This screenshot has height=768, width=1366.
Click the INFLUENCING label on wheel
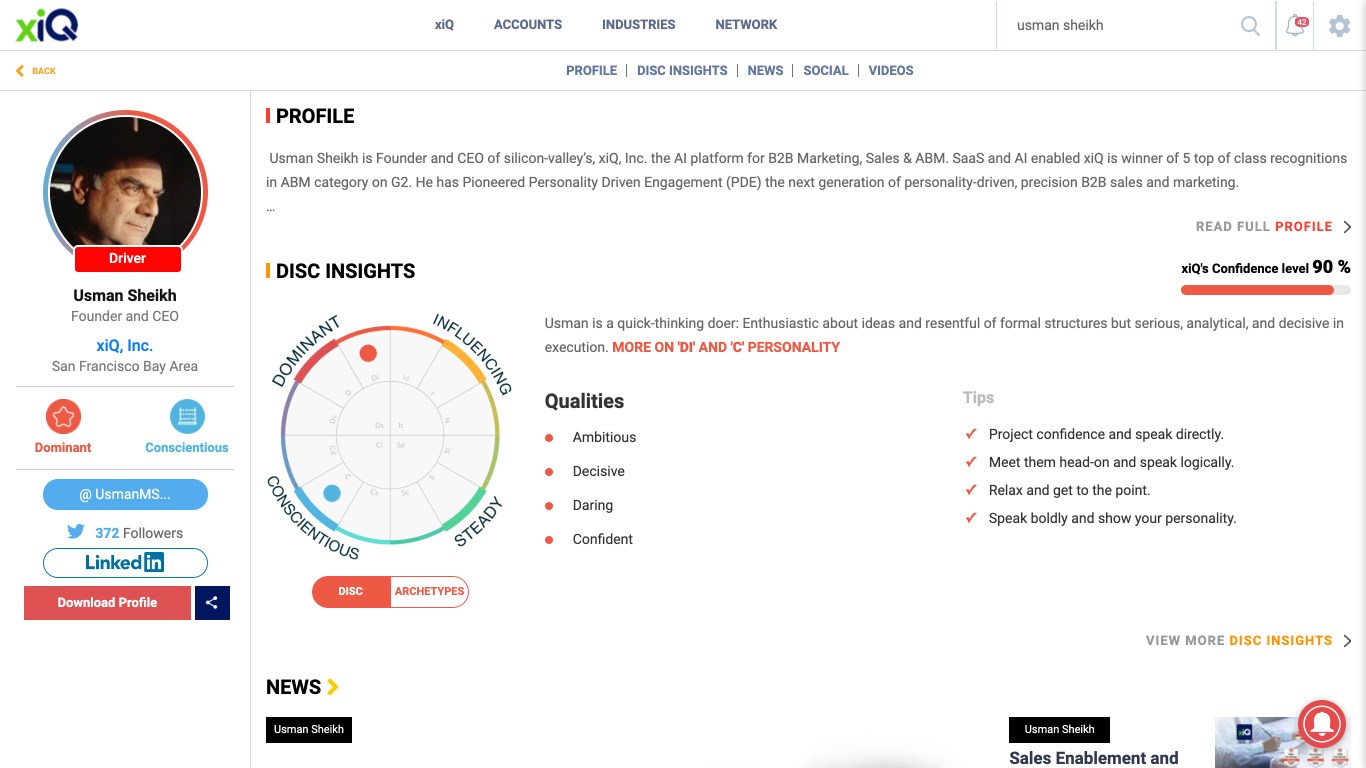(473, 354)
